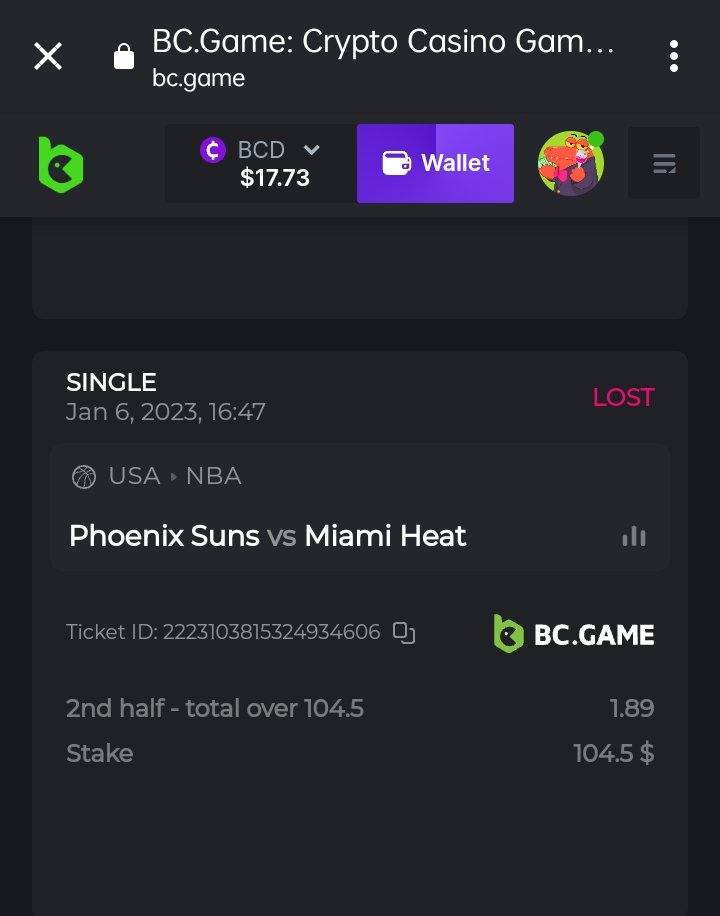Open the NBA league breadcrumb
Viewport: 720px width, 916px height.
point(213,476)
